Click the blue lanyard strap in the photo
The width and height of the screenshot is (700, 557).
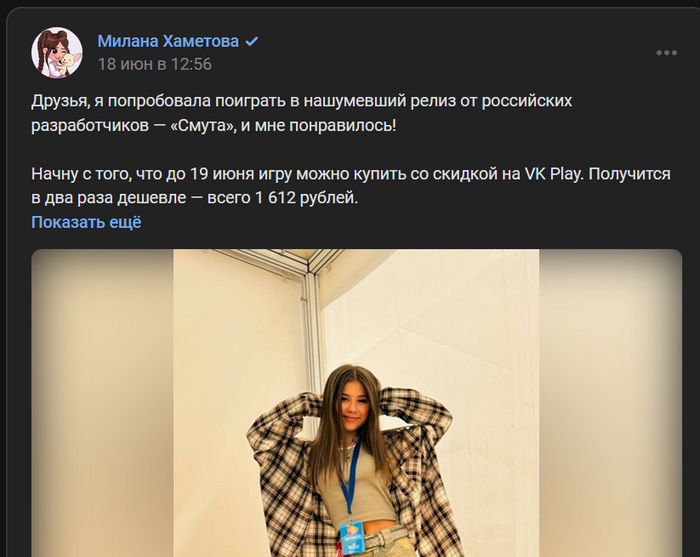click(350, 480)
